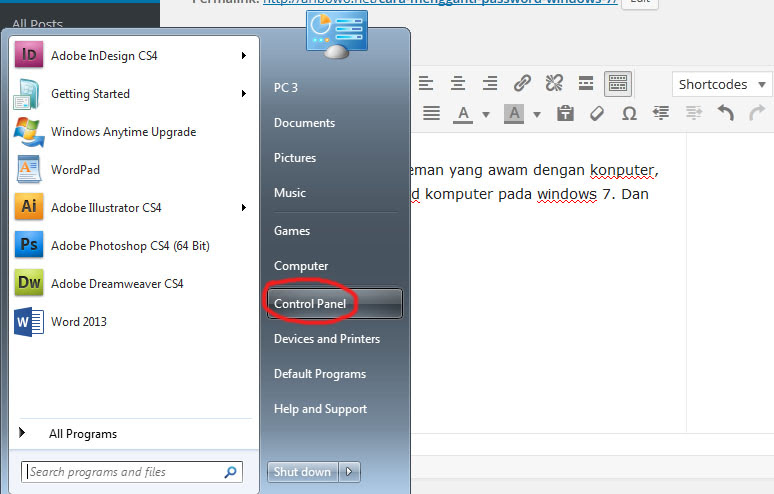Click the underlined word windows in editor
774x494 pixels.
point(567,194)
